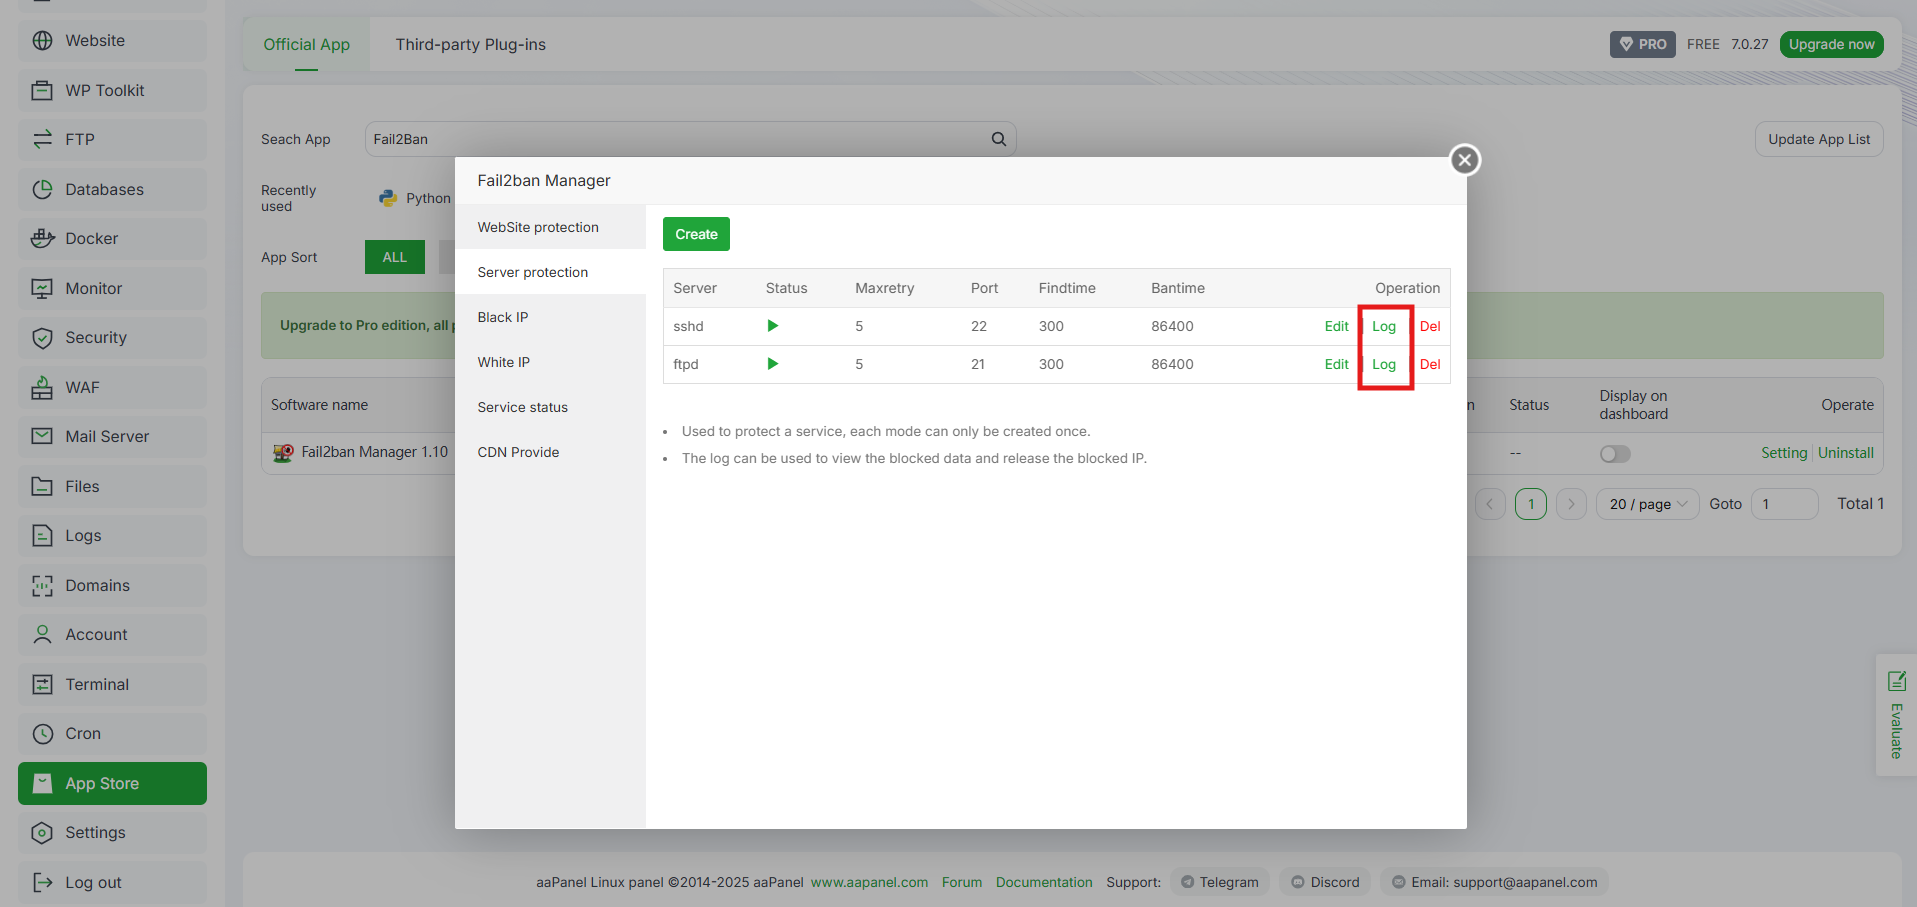Click the FTP arrows icon
The width and height of the screenshot is (1917, 907).
click(42, 140)
